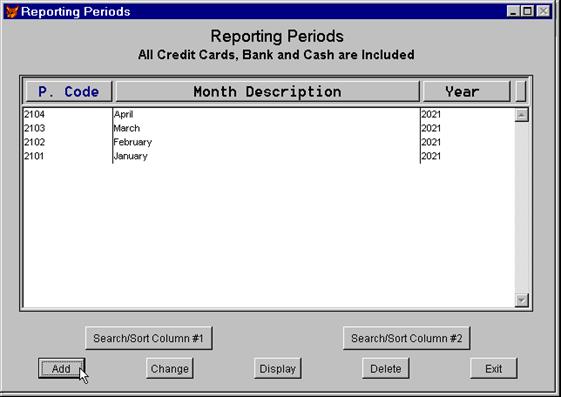Click the scrollbar up arrow
Viewport: 561px width, 397px height.
(x=521, y=115)
